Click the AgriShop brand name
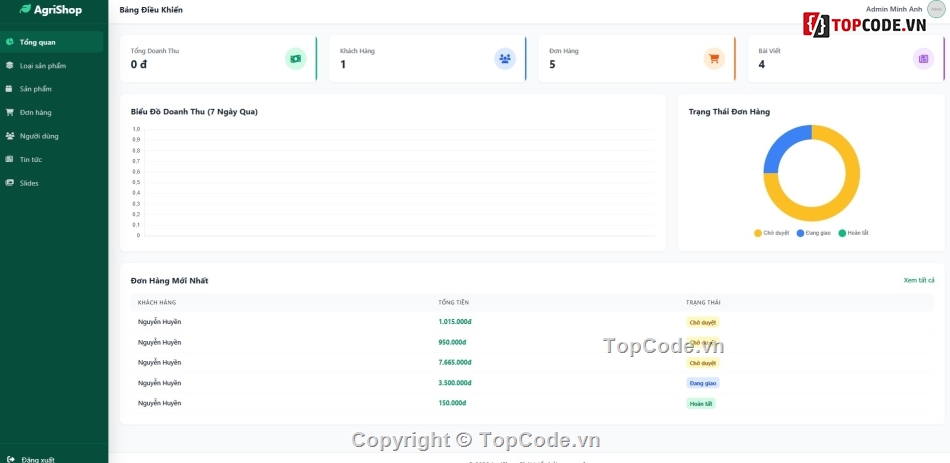950x463 pixels. click(x=58, y=10)
